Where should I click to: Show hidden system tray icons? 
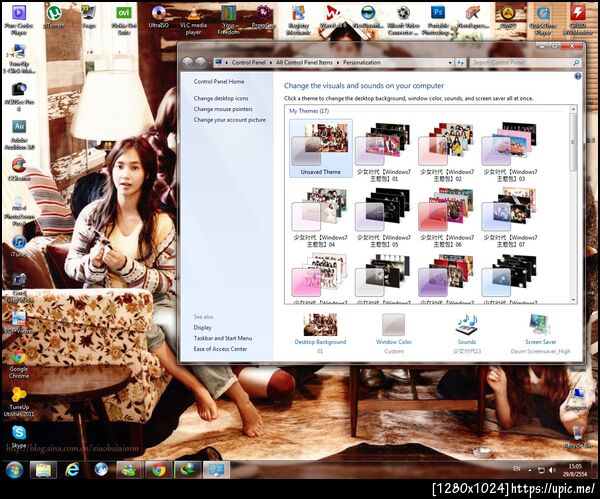coord(530,470)
